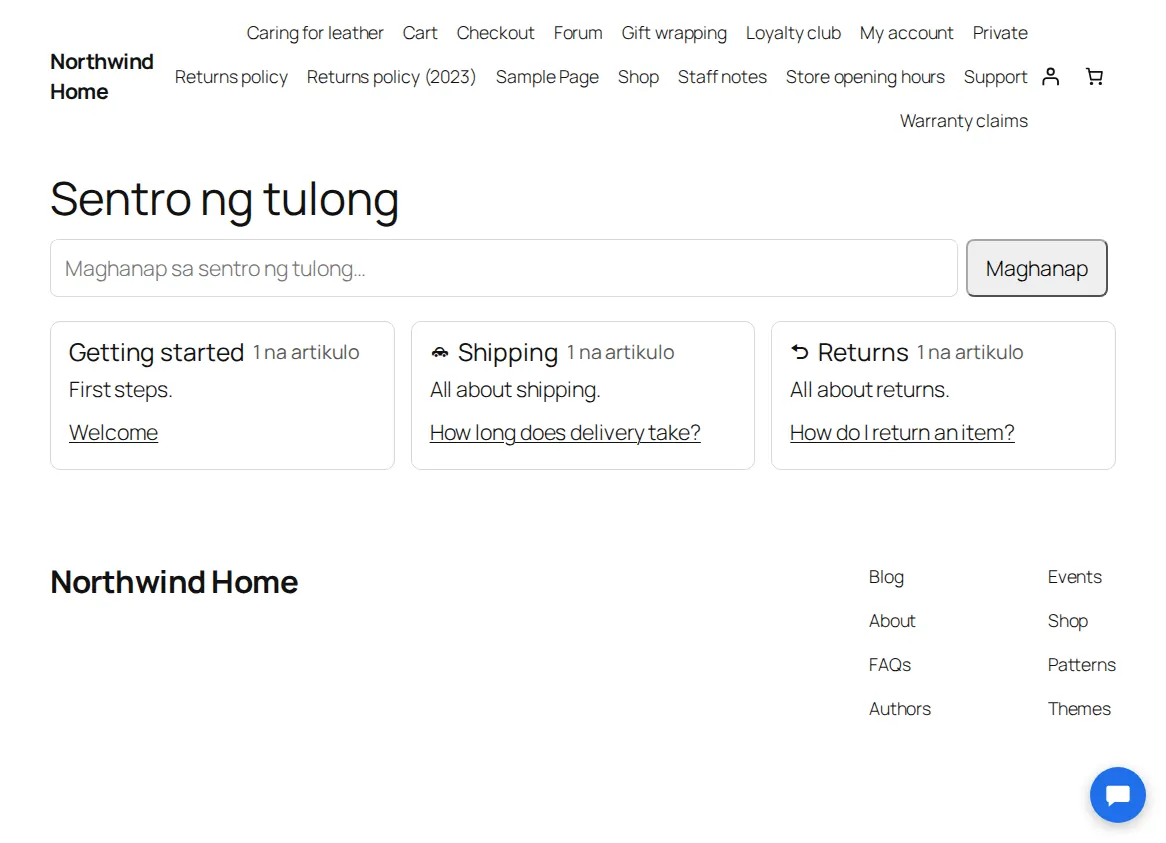
Task: Open Authors footer link
Action: pyautogui.click(x=900, y=708)
